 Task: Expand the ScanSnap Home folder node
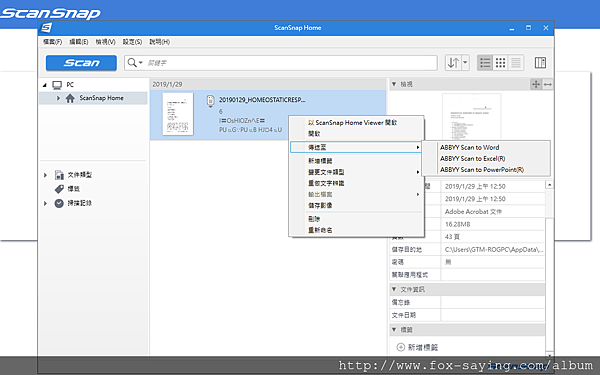point(58,98)
